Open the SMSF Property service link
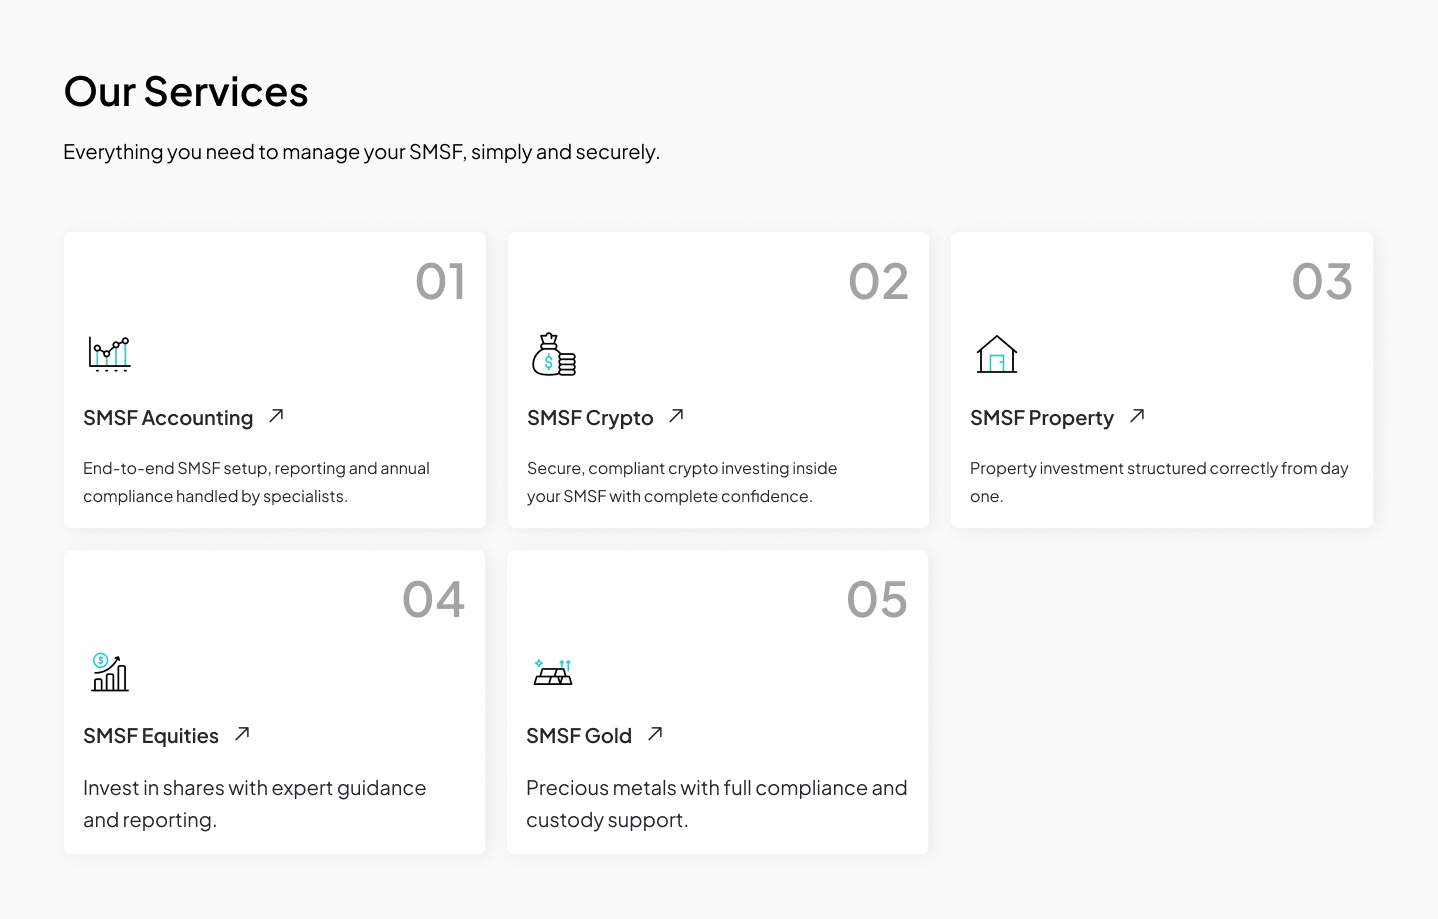This screenshot has height=919, width=1438. 1042,418
